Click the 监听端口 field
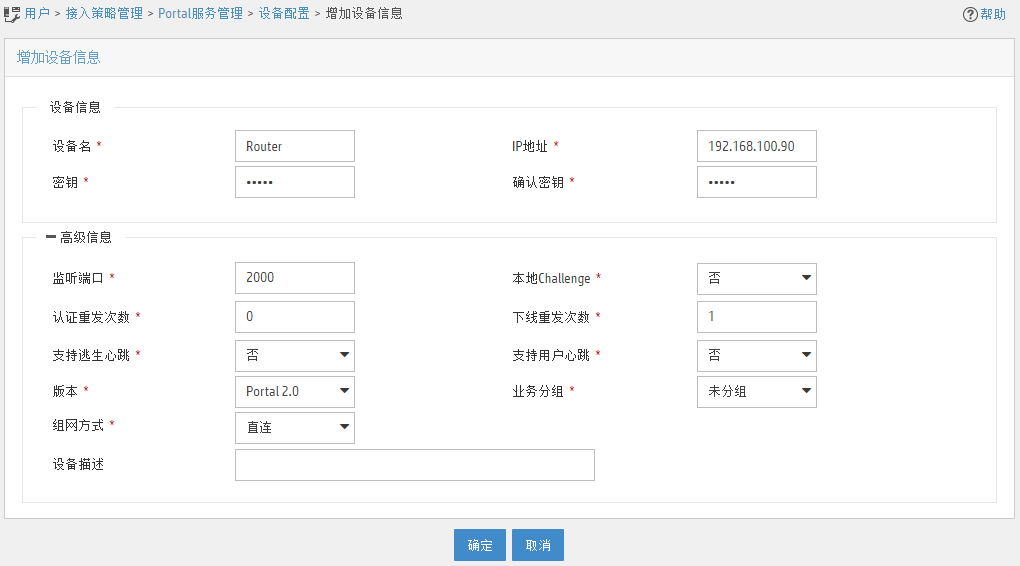 [294, 278]
